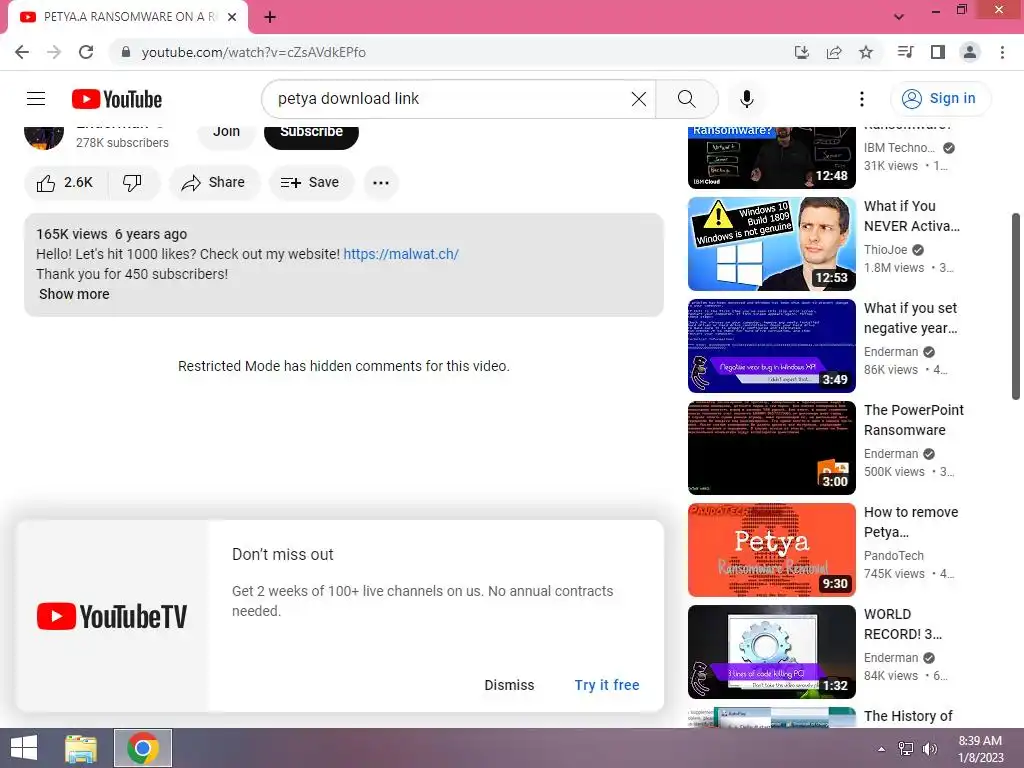Open Chrome three-dot menu
Screen dimensions: 1024x768
pos(1002,52)
